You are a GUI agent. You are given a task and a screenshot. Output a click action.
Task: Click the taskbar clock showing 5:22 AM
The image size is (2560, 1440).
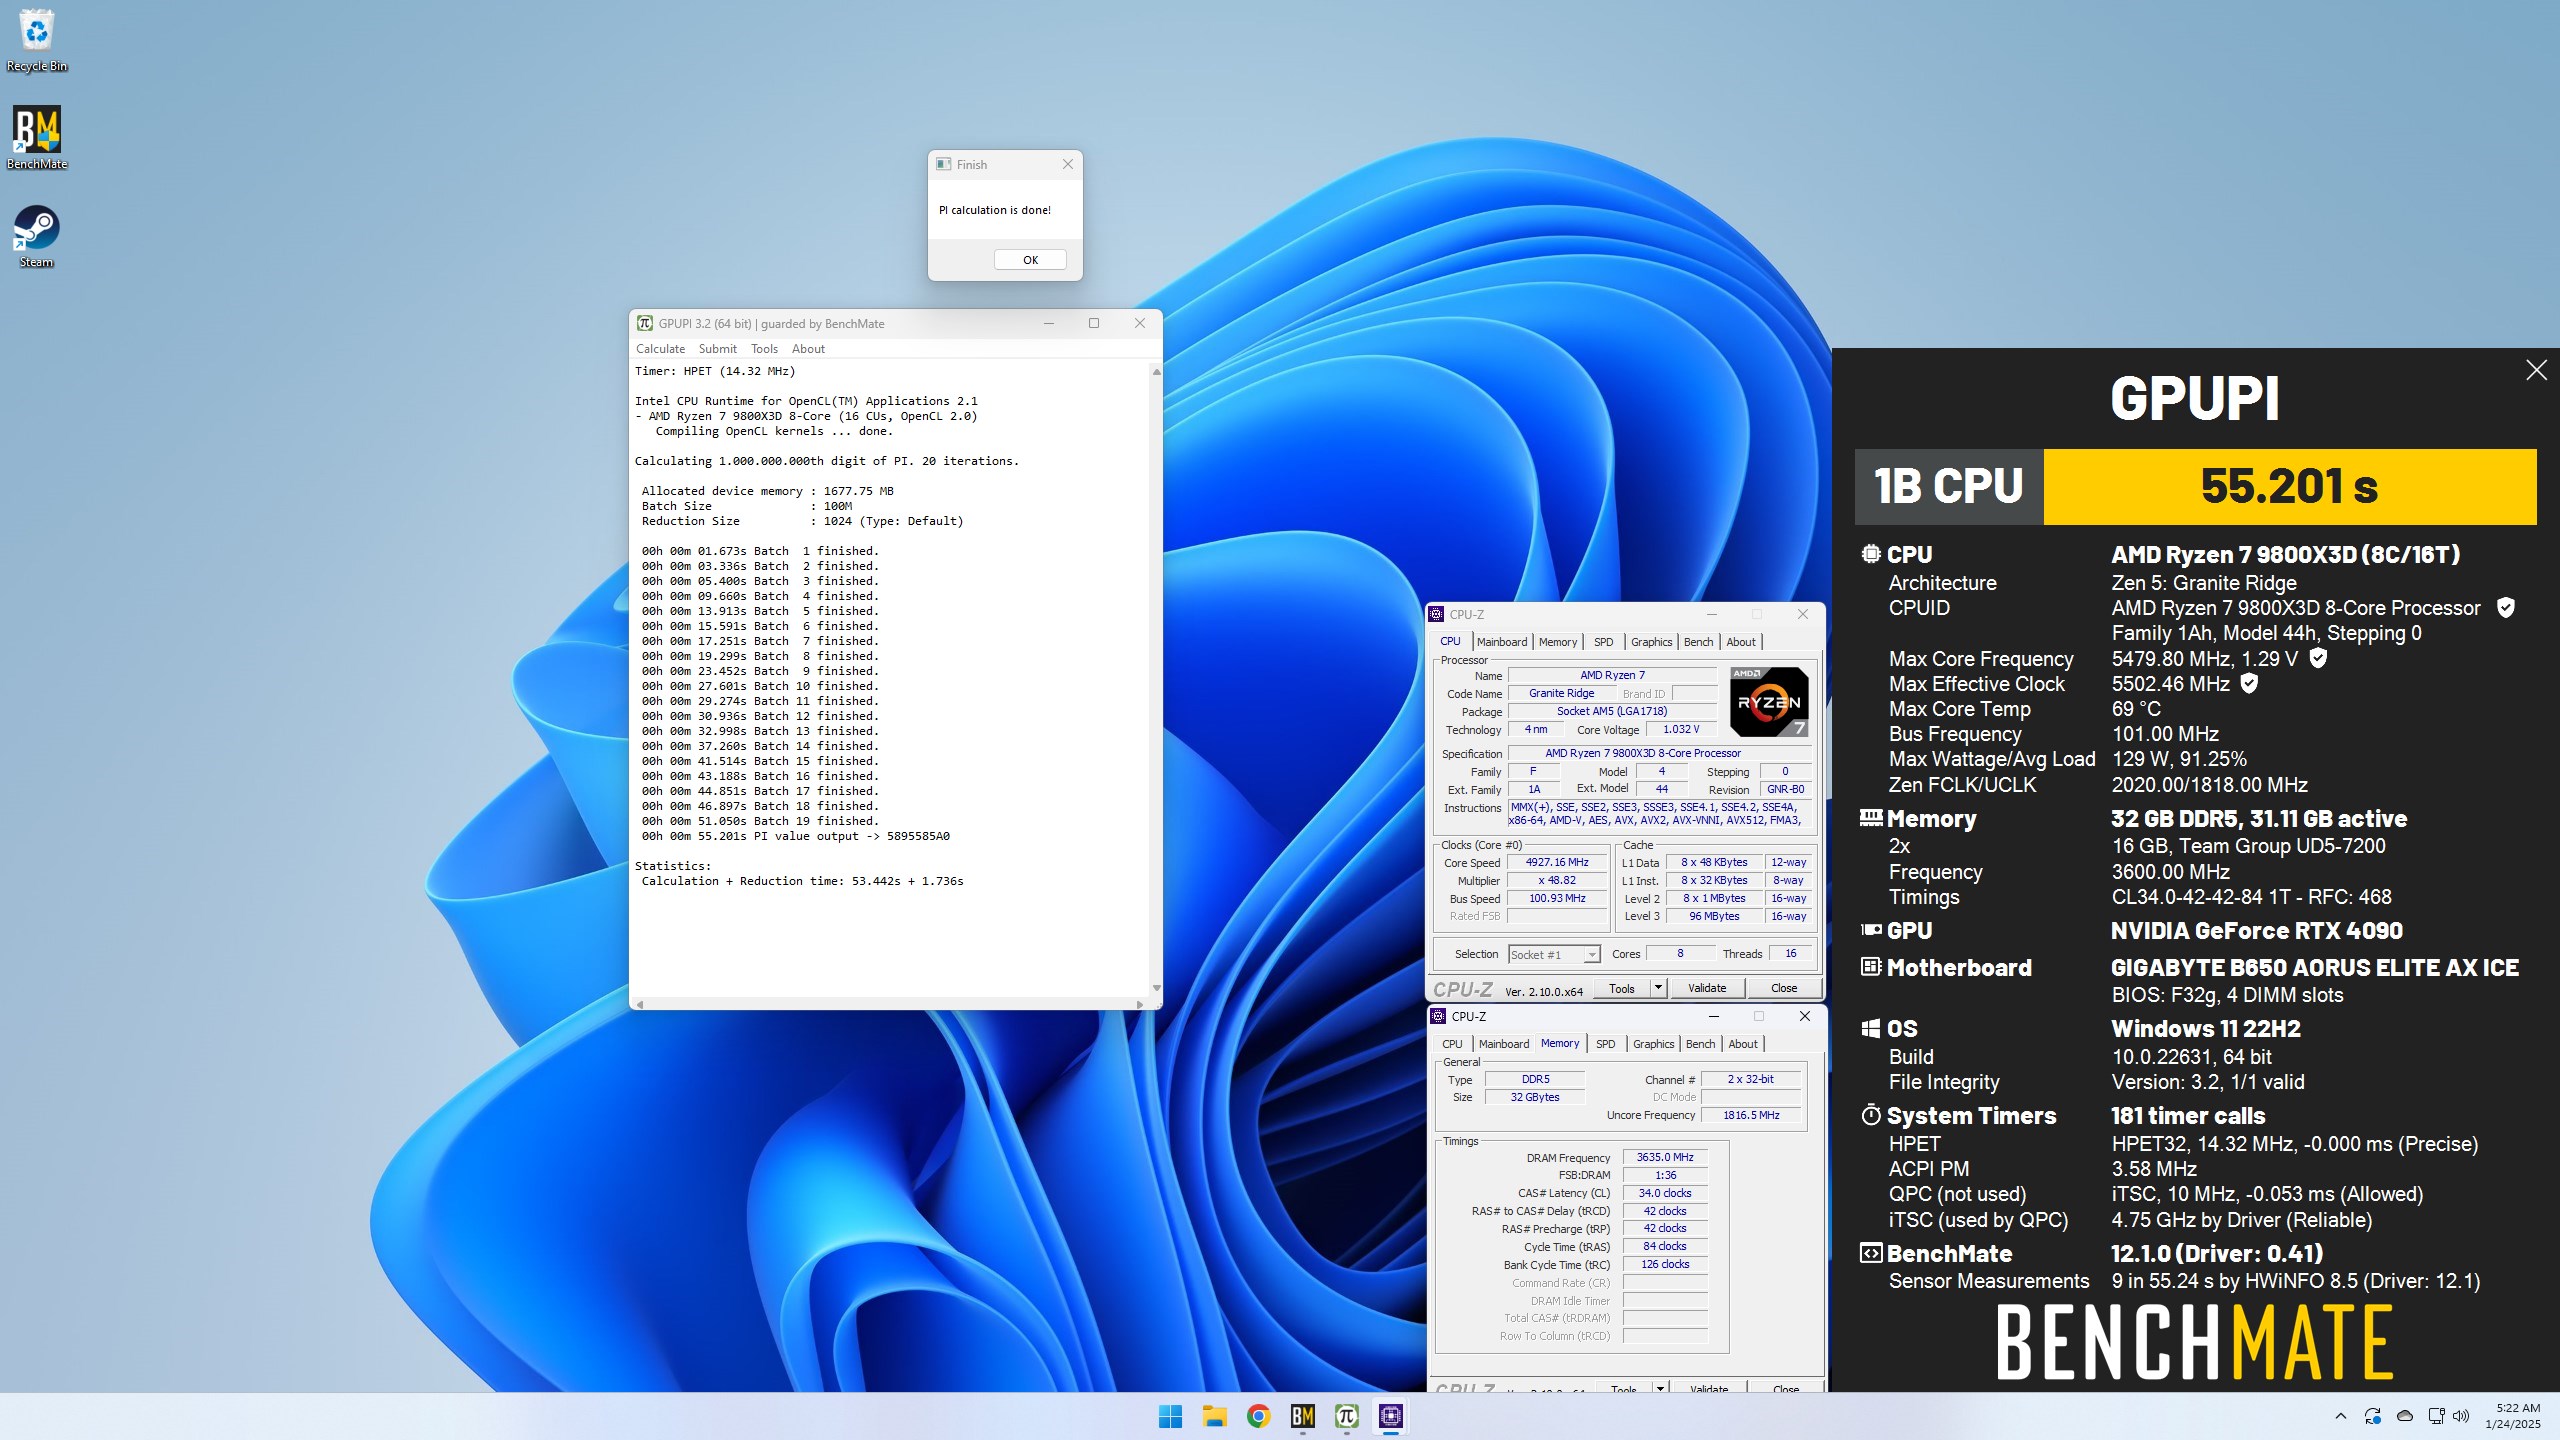coord(2513,1416)
